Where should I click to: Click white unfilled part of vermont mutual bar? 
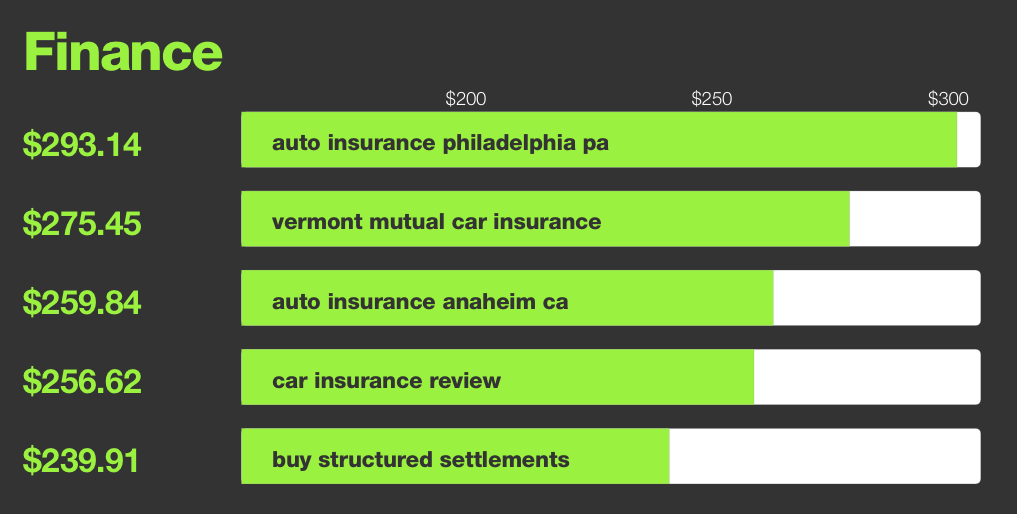pos(914,219)
